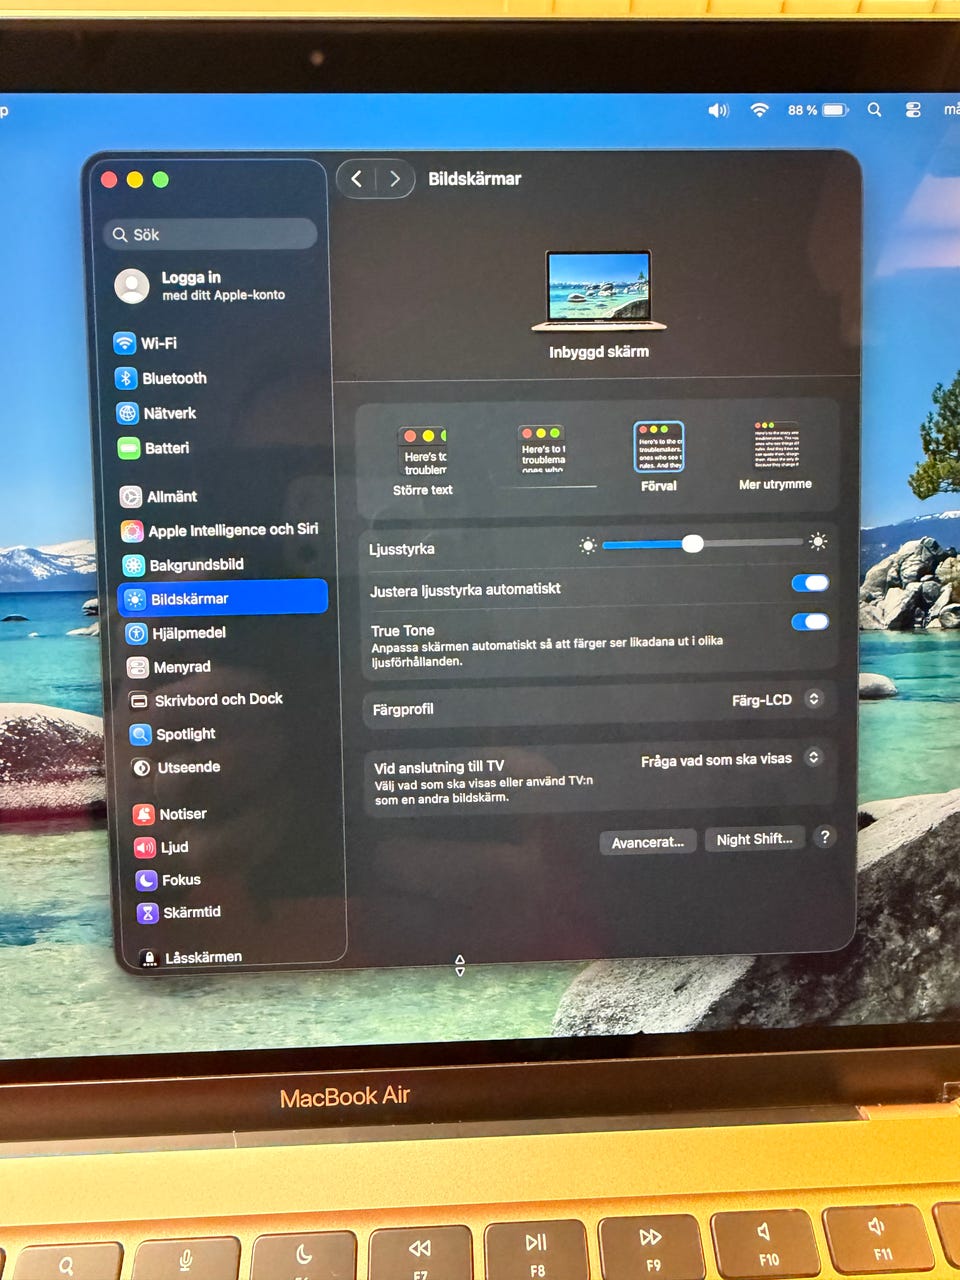Click the Ljusstyrka label
This screenshot has height=1280, width=960.
tap(402, 549)
